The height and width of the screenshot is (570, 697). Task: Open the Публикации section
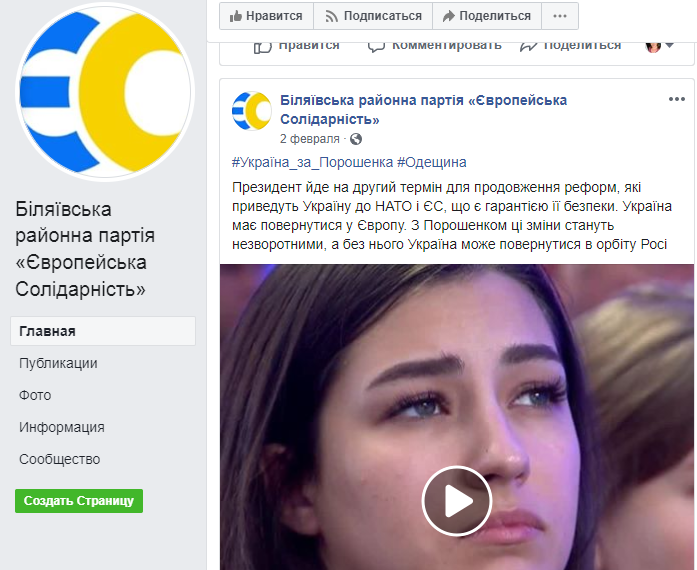(58, 363)
